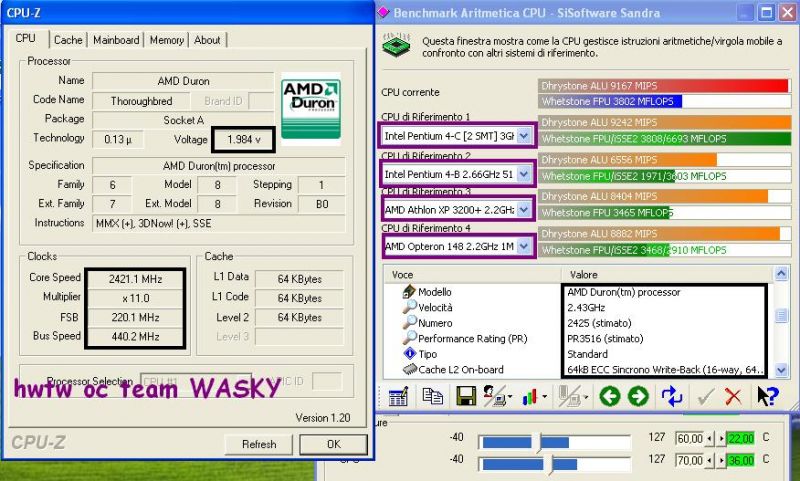
Task: Click the Instructions field MMX (+), 3DNow! (+), SSE
Action: click(218, 223)
